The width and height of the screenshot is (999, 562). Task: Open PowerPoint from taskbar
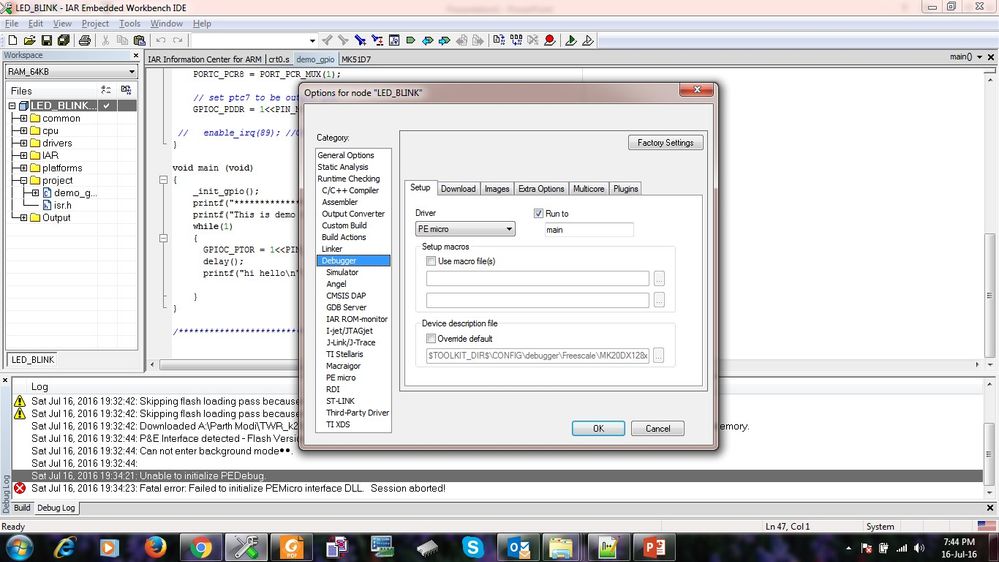[654, 547]
